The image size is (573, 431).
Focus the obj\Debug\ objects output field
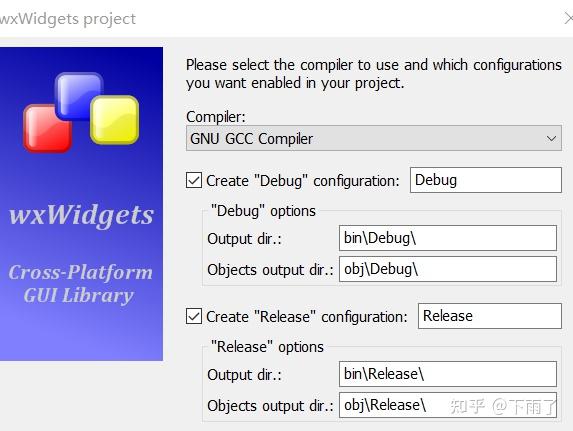pyautogui.click(x=448, y=269)
